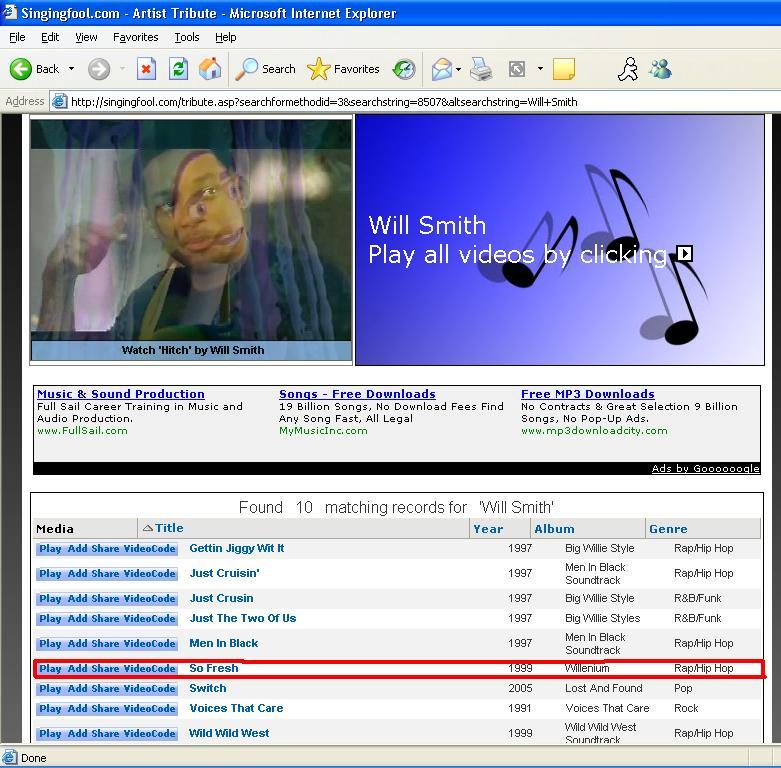Open the View menu
Viewport: 781px width, 768px height.
pos(86,37)
